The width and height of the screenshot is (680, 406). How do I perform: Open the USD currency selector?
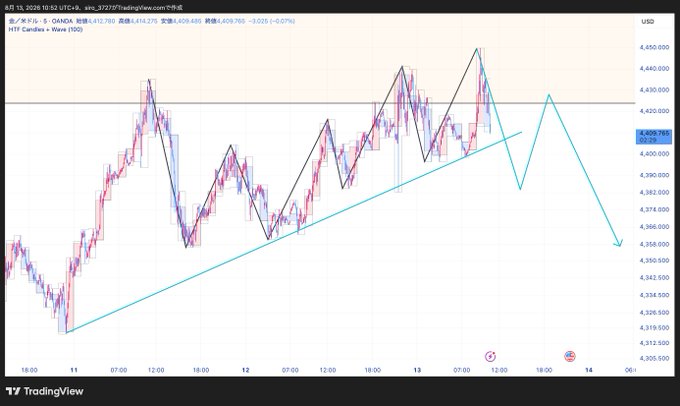647,21
